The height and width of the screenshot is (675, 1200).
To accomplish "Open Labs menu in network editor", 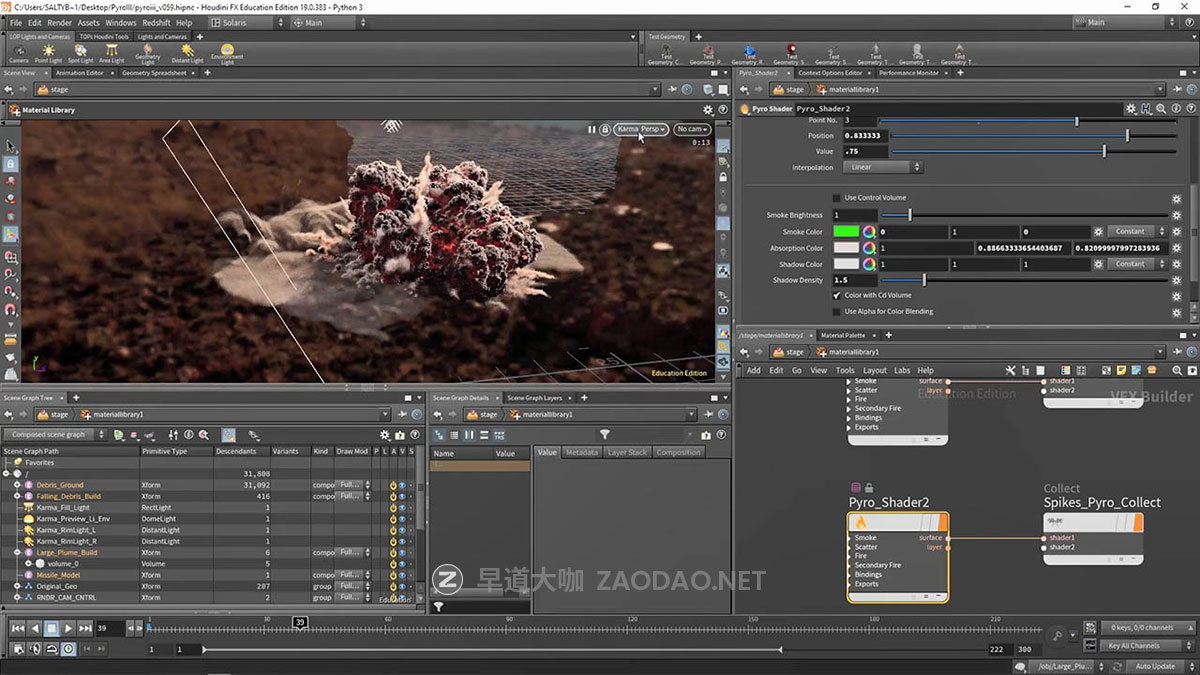I will point(902,370).
